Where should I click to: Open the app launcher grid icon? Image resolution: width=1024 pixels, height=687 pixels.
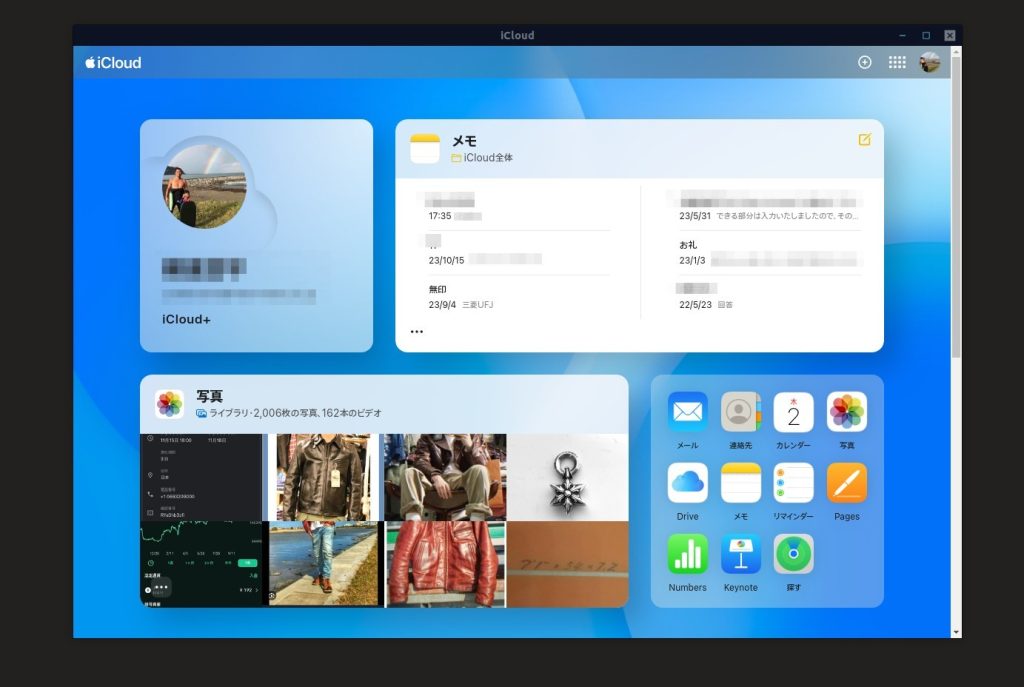(897, 62)
